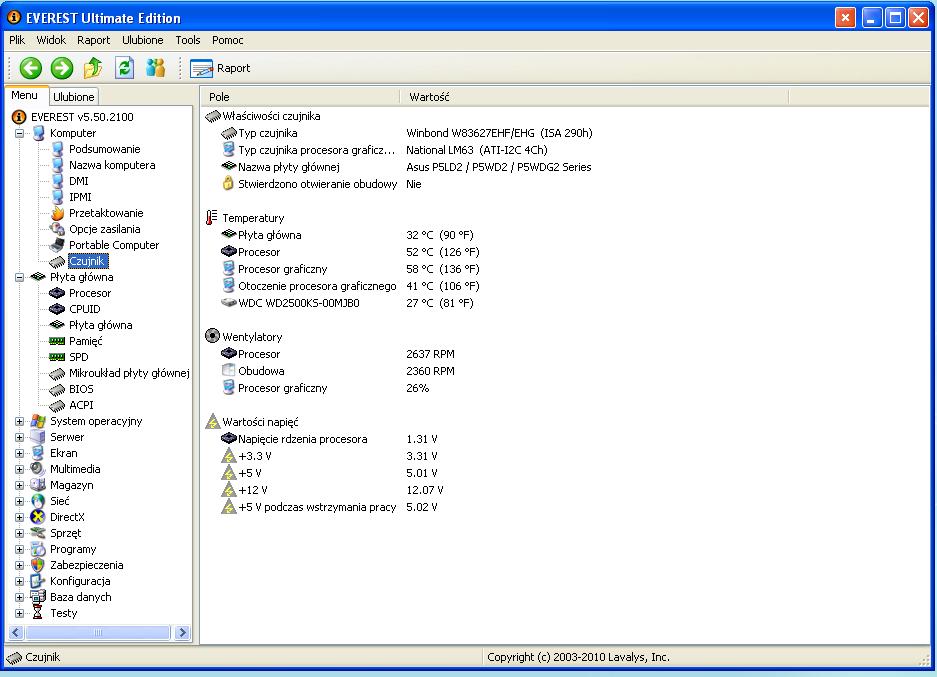Image resolution: width=937 pixels, height=677 pixels.
Task: Expand the DirectX node
Action: pyautogui.click(x=20, y=517)
